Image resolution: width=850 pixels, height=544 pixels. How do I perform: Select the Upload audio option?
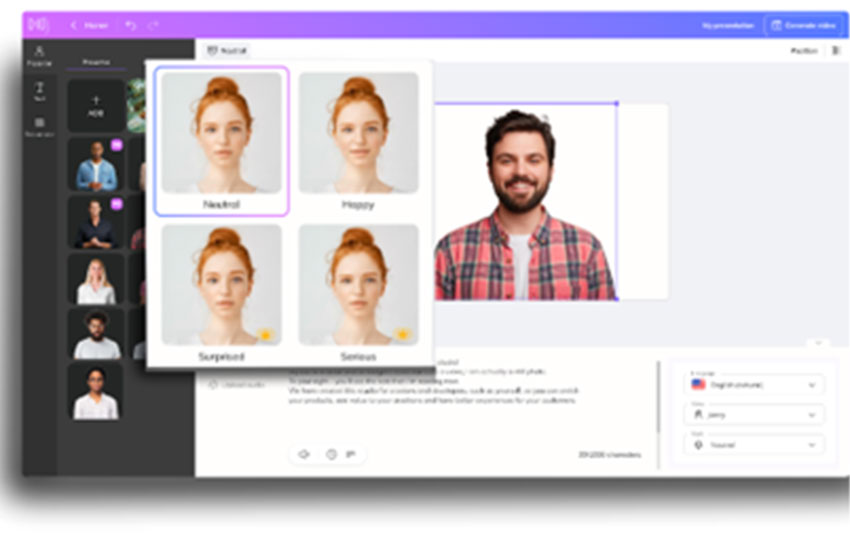pos(237,385)
